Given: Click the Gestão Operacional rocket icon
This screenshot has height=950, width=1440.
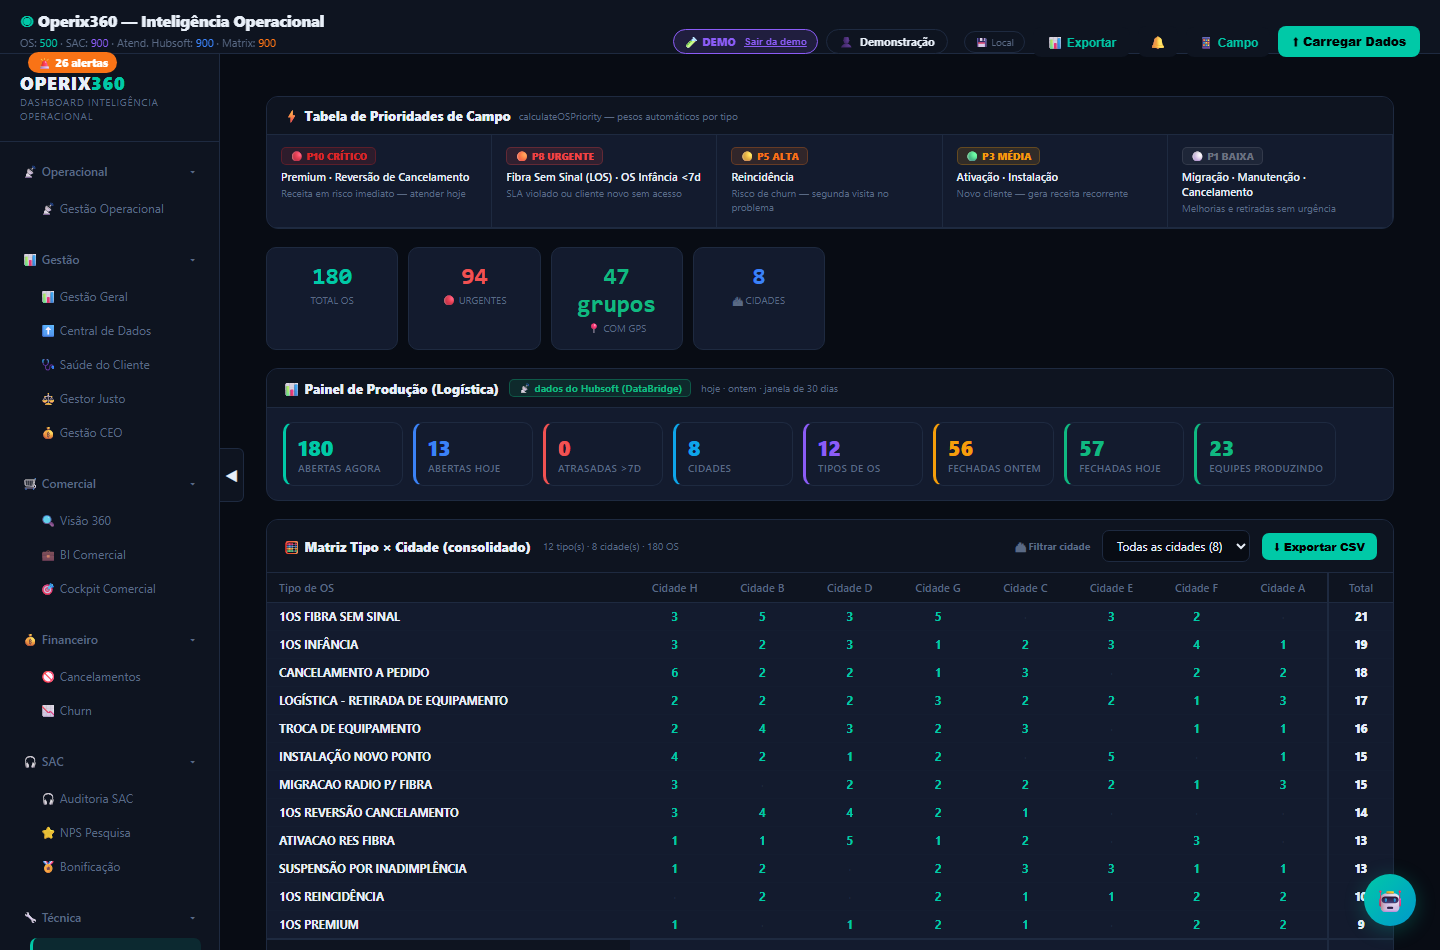Looking at the screenshot, I should point(48,209).
